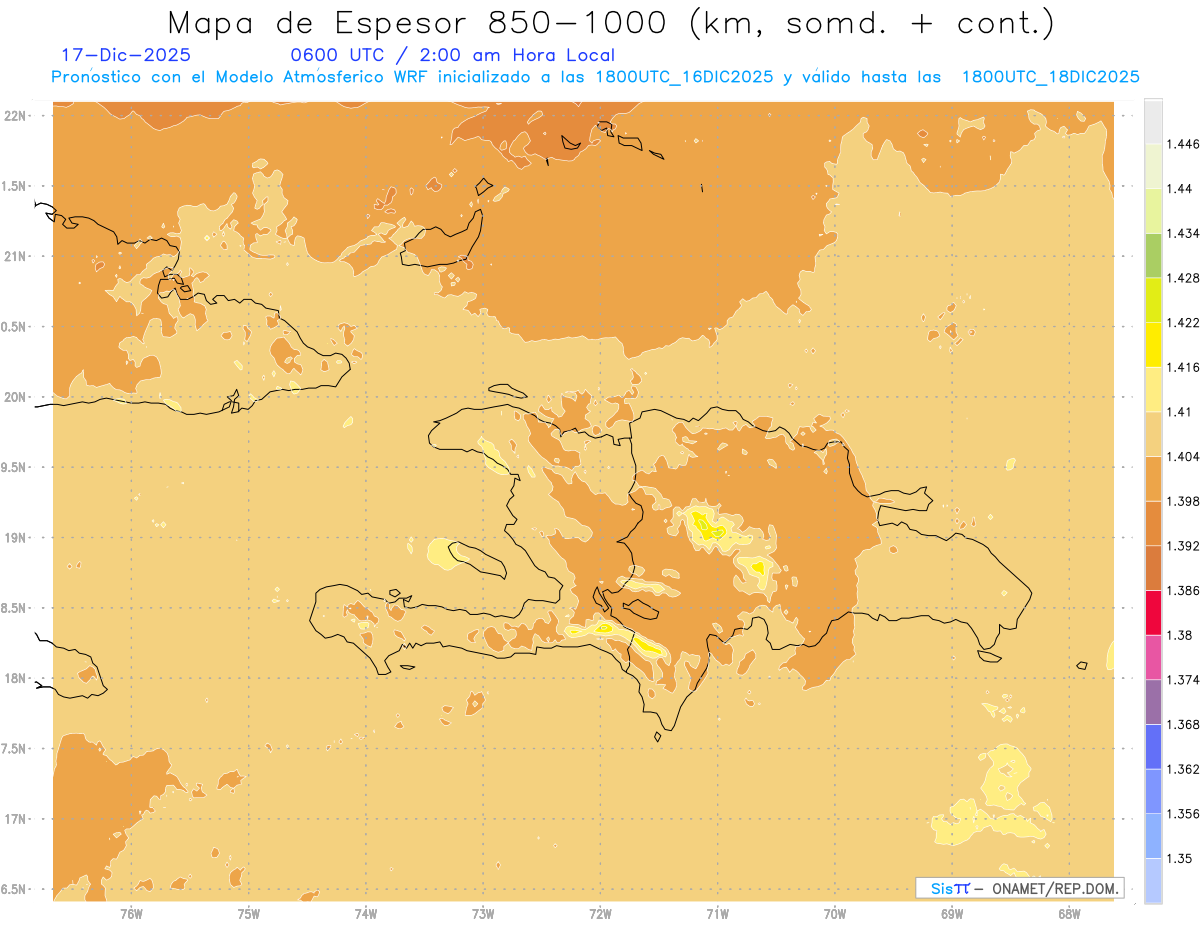Click the '0600 UTC / 2:00 am Hora Local' time text
The image size is (1200, 927).
(452, 55)
